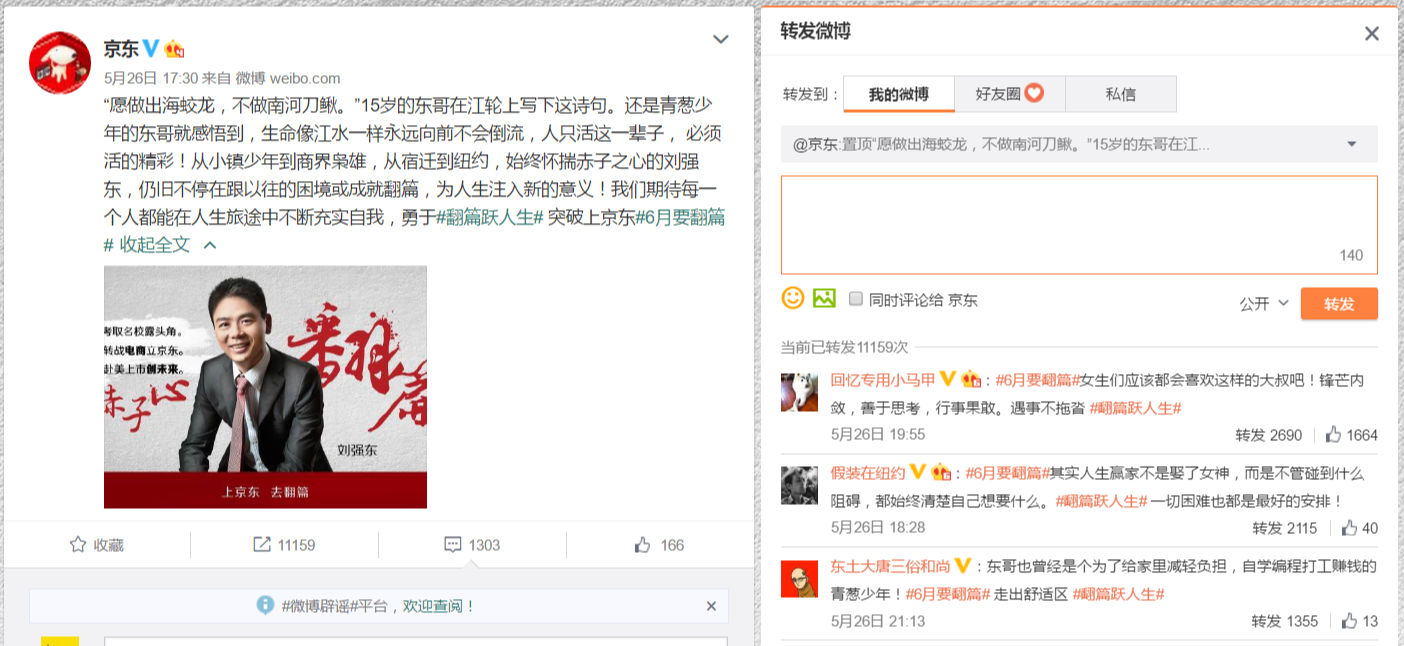This screenshot has height=646, width=1404.
Task: Enable the 同时评论给 京东 checkbox
Action: point(856,298)
